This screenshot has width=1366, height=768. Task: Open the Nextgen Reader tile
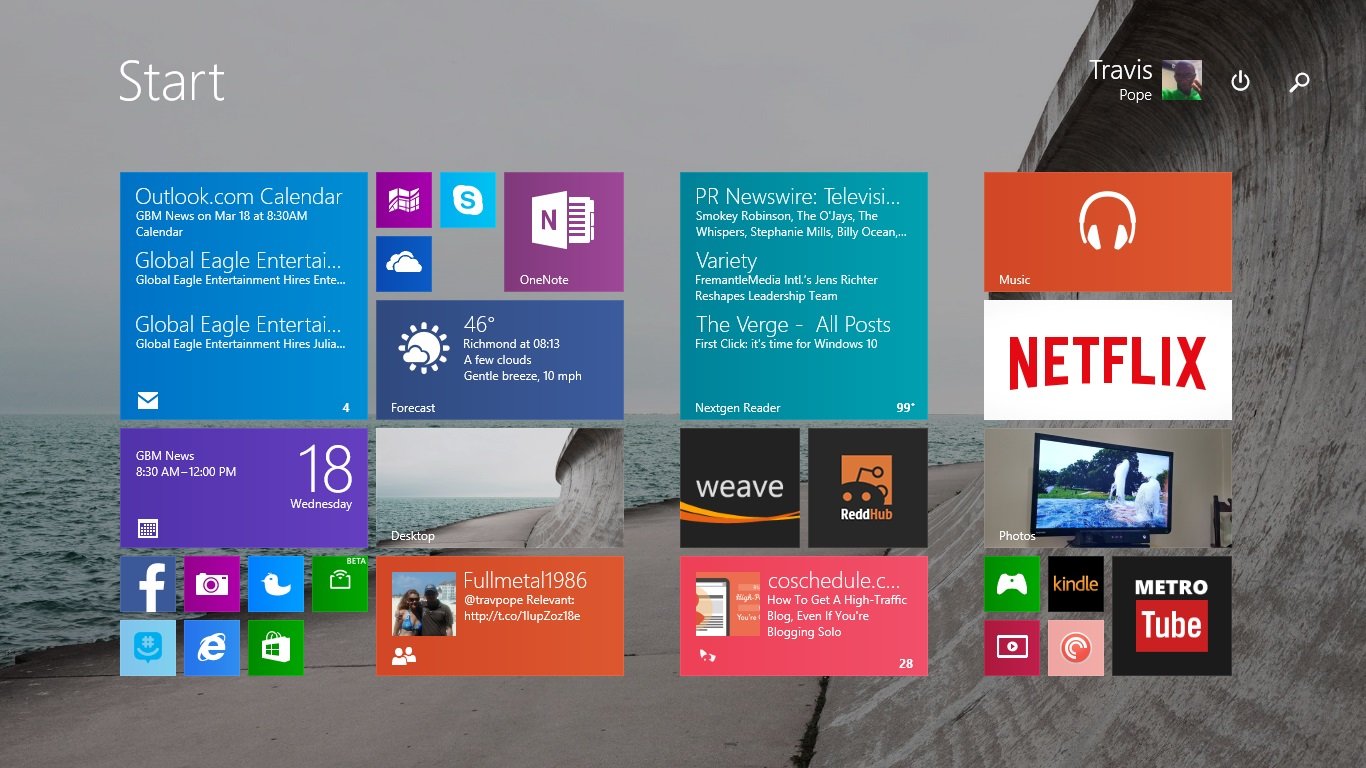tap(804, 296)
